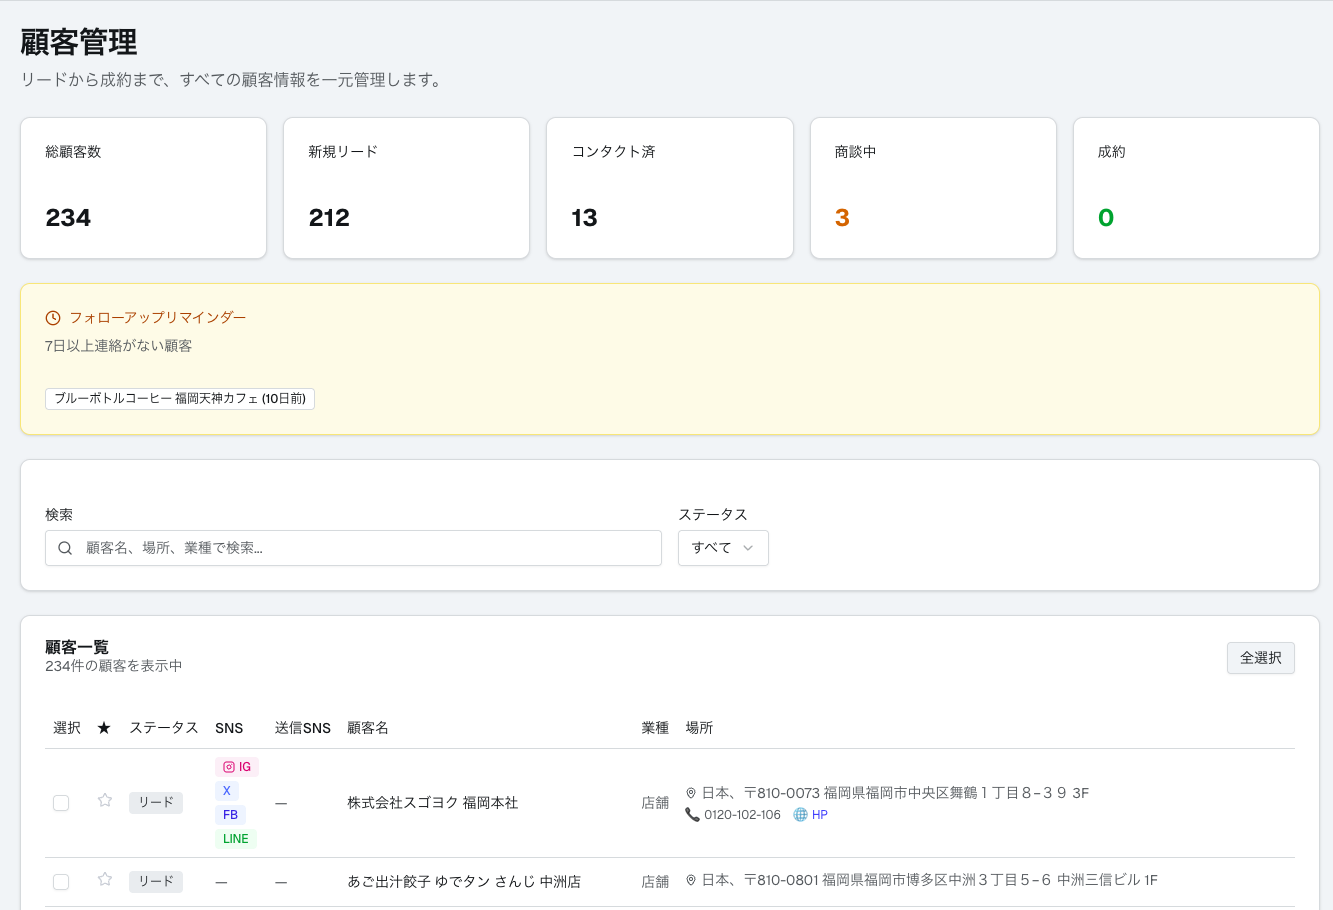
Task: Click the FB badge for 株式会社スゴヨク
Action: pos(230,814)
